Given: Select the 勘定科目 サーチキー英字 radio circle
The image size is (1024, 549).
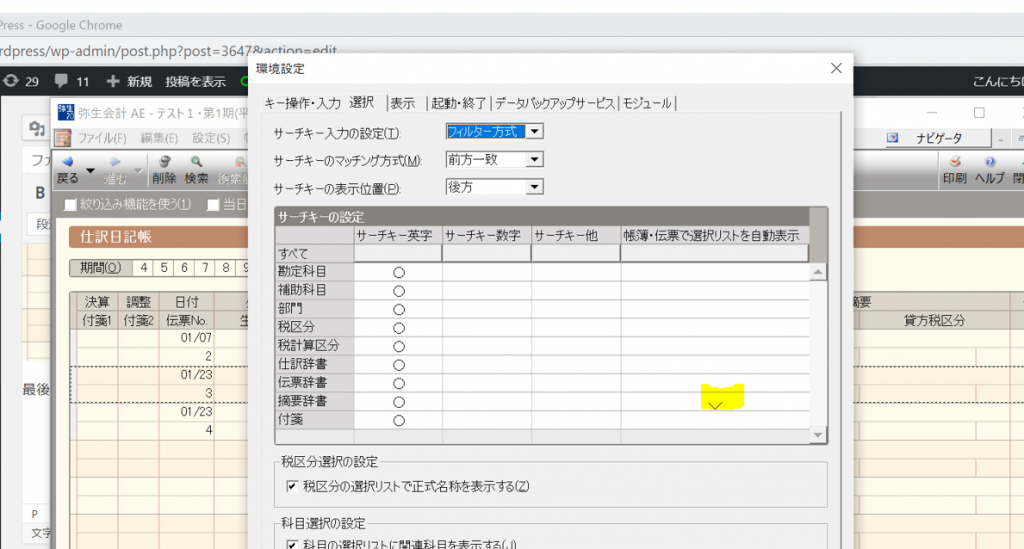Looking at the screenshot, I should pos(398,271).
